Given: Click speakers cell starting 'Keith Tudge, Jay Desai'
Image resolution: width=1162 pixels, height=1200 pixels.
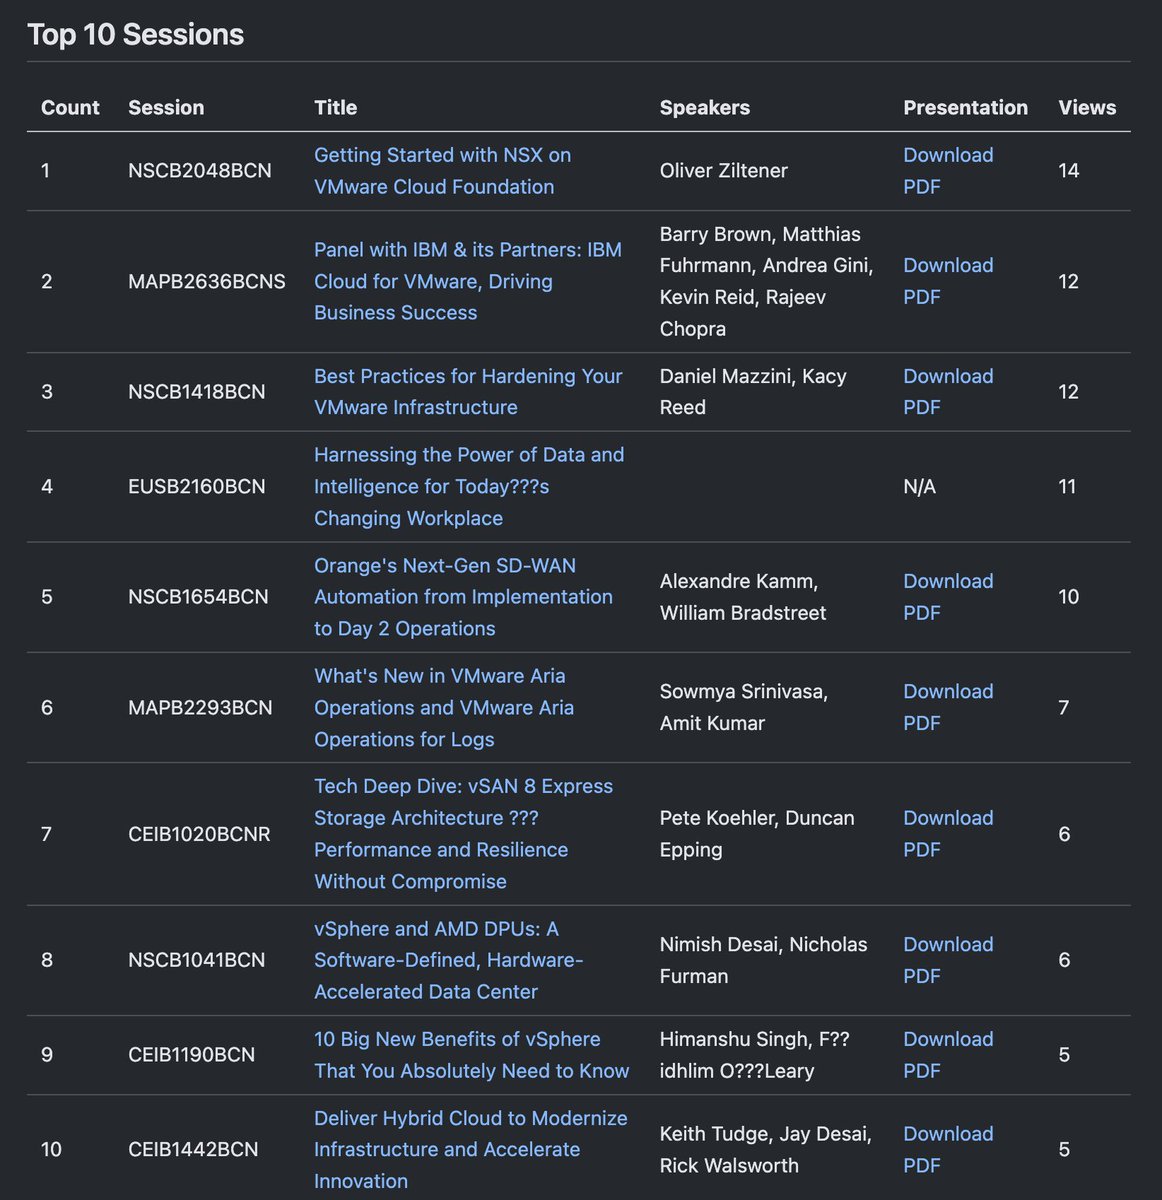Looking at the screenshot, I should point(766,1150).
